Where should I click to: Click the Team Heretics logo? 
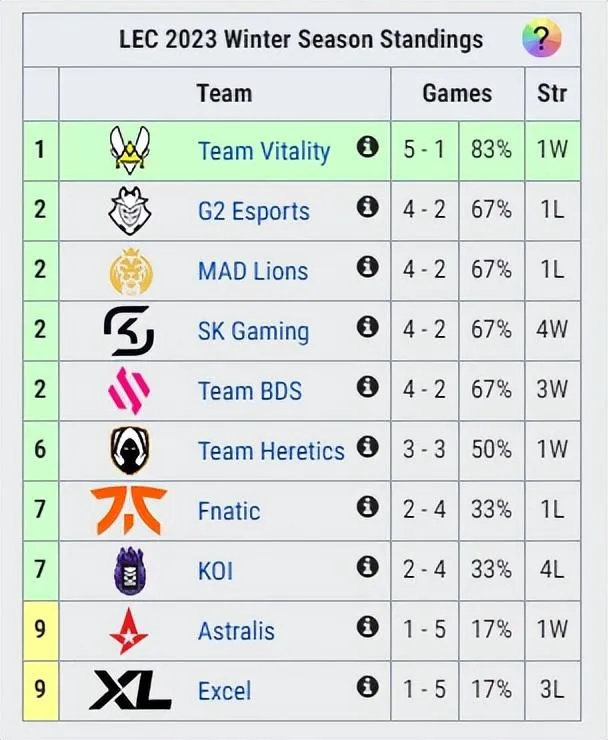tap(130, 450)
